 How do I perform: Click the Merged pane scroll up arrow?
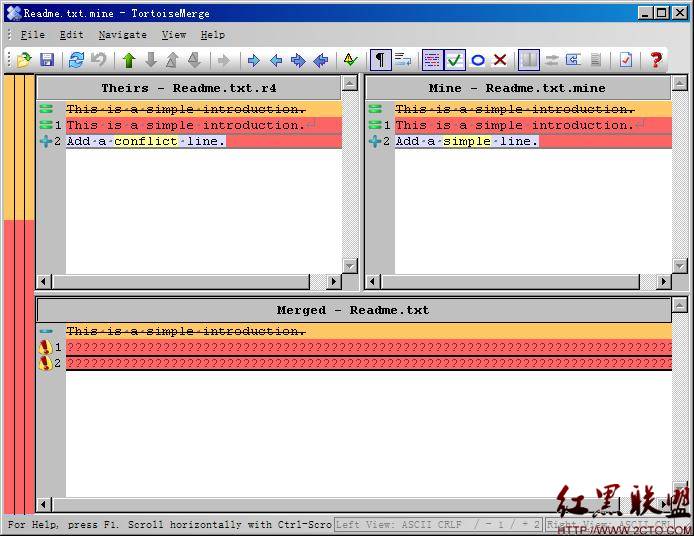point(680,305)
